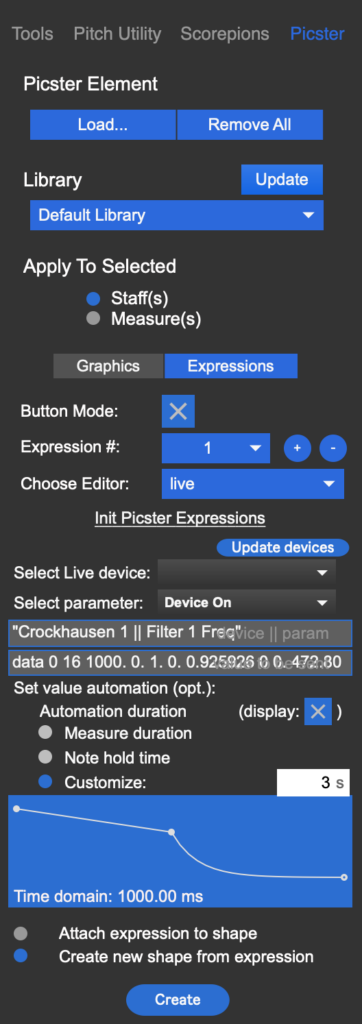Open the Device On parameter dropdown
Viewport: 362px width, 1024px height.
pos(247,603)
